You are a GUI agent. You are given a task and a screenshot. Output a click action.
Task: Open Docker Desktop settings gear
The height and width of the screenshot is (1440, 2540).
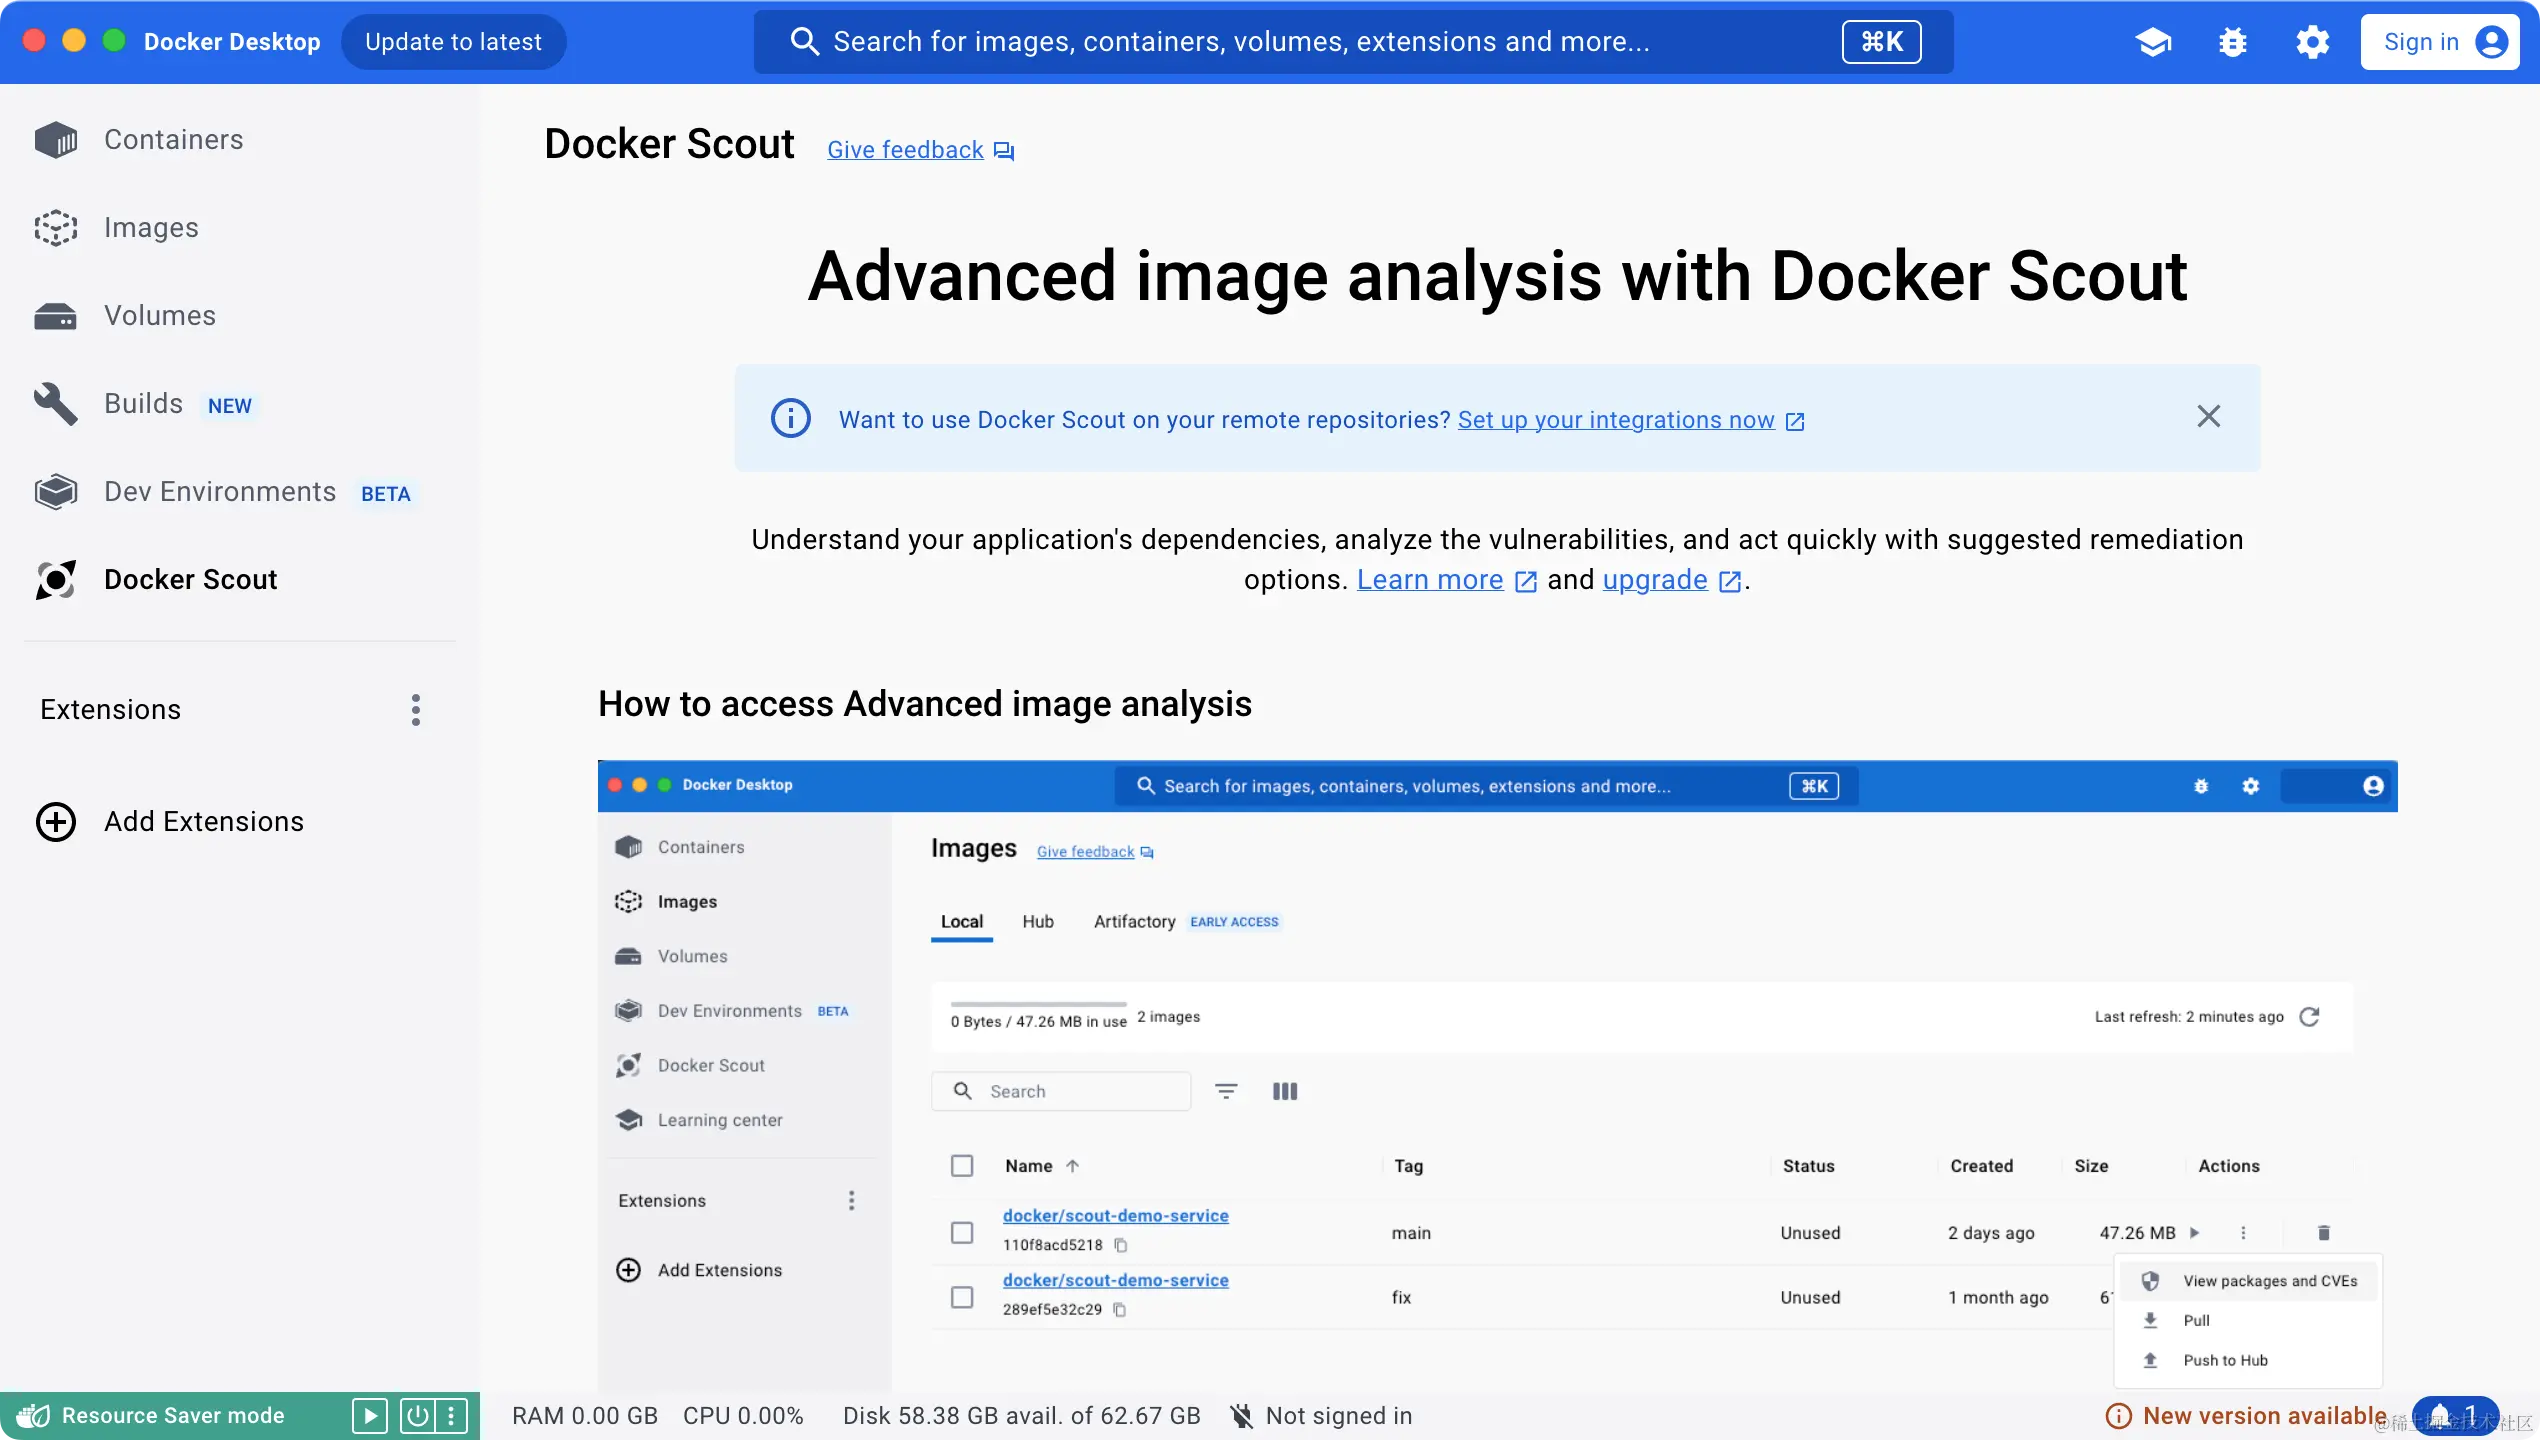click(x=2313, y=41)
